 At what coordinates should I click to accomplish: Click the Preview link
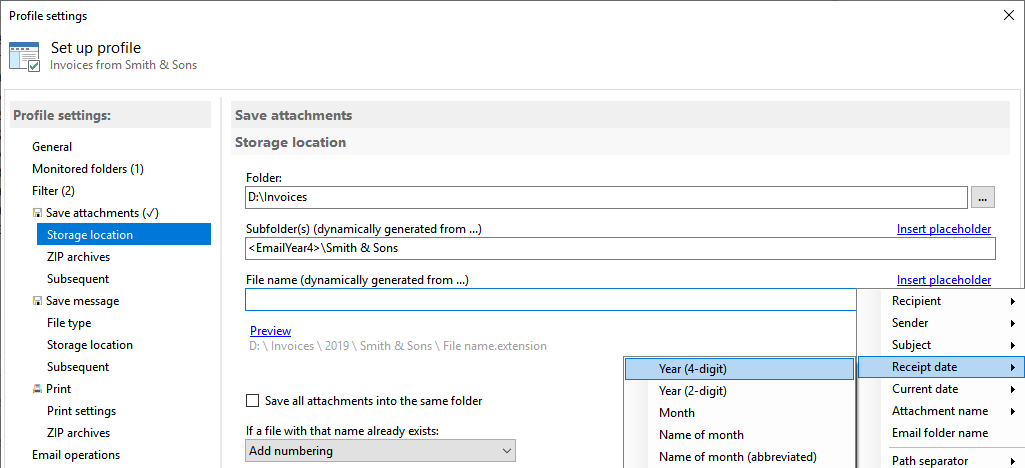[271, 331]
